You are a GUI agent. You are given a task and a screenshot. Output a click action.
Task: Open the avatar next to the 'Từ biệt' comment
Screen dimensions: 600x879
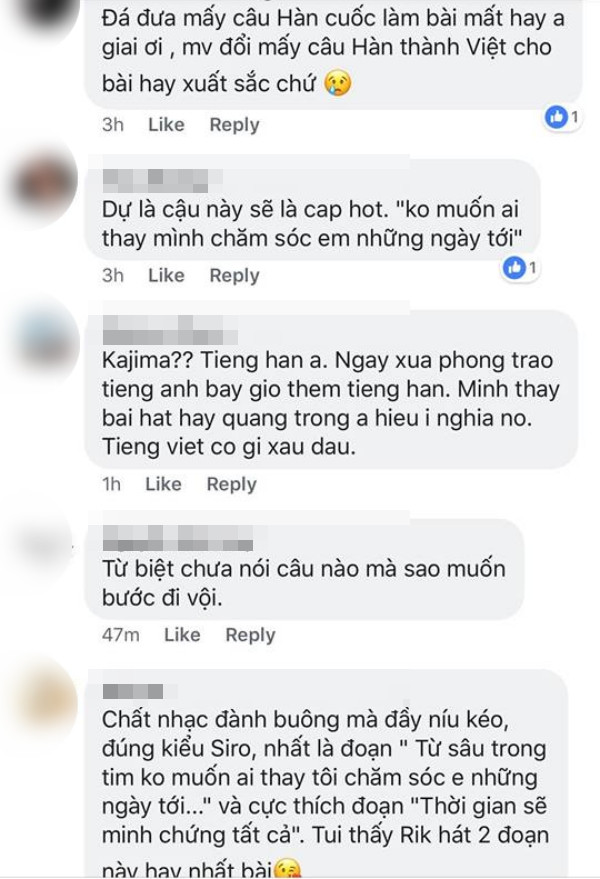[45, 543]
